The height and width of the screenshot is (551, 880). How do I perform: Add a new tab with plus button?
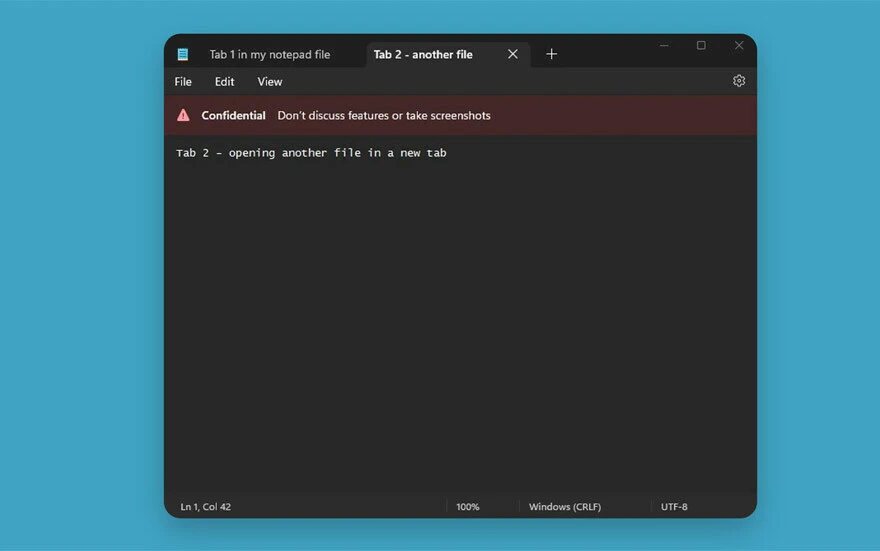551,54
